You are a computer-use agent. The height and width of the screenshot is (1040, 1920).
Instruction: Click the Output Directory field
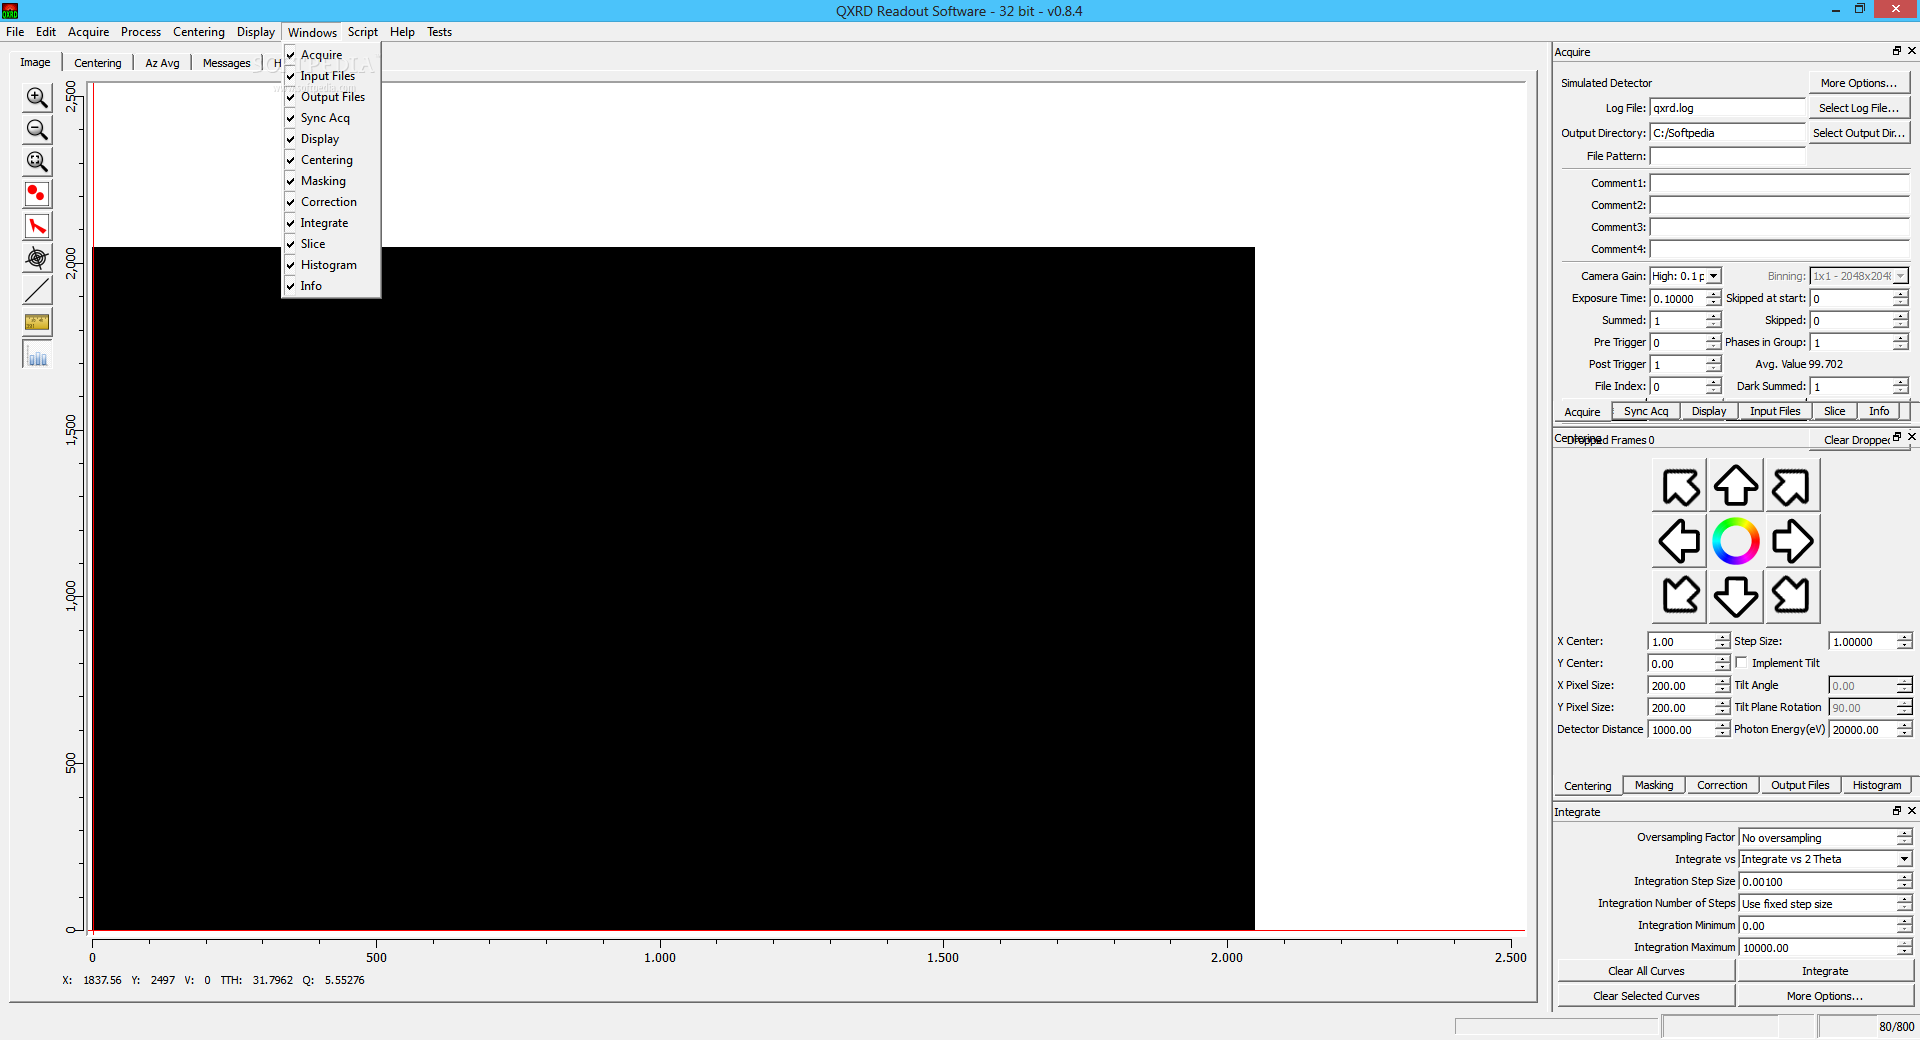[1727, 133]
